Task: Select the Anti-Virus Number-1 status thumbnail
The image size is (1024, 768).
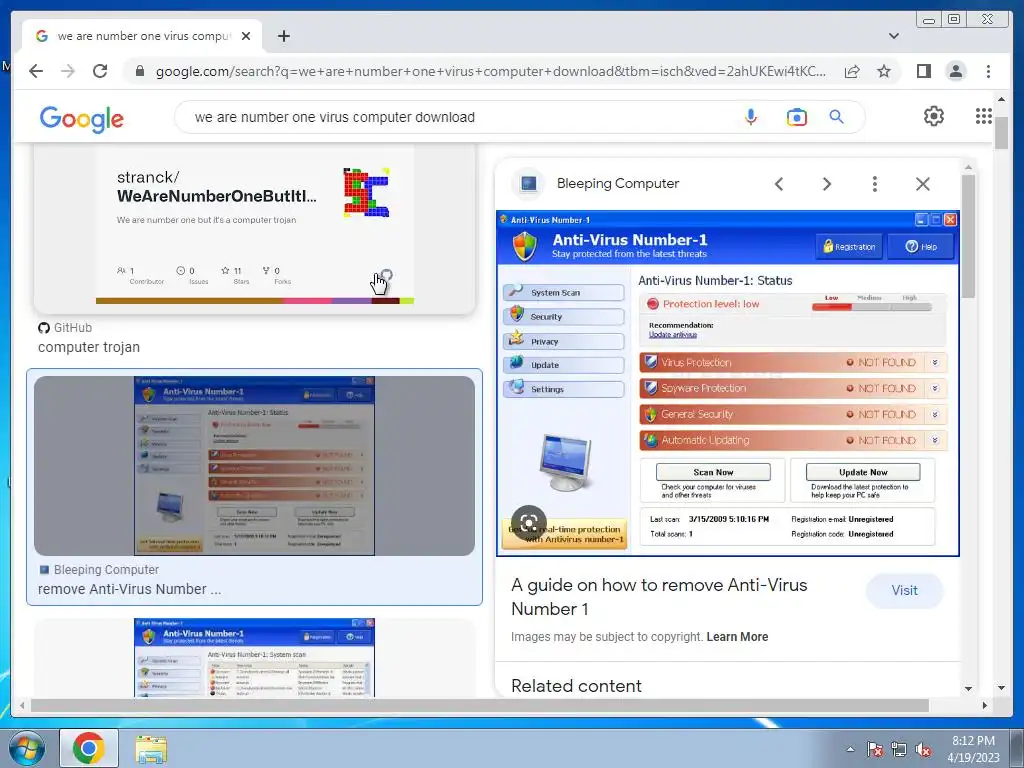Action: 255,466
